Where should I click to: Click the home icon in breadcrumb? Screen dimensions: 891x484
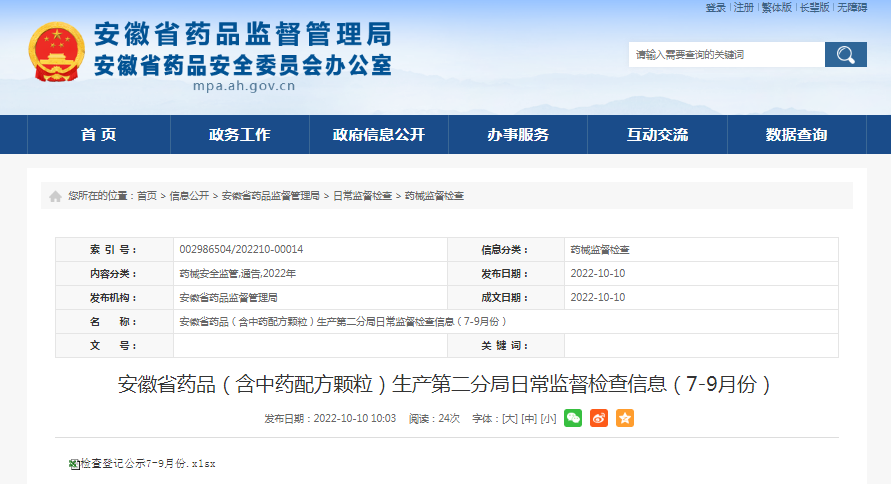coord(55,197)
